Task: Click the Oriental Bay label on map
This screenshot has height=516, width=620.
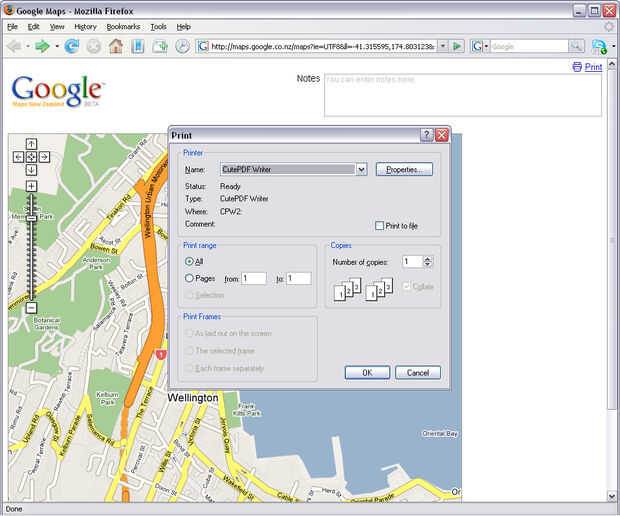Action: [440, 433]
